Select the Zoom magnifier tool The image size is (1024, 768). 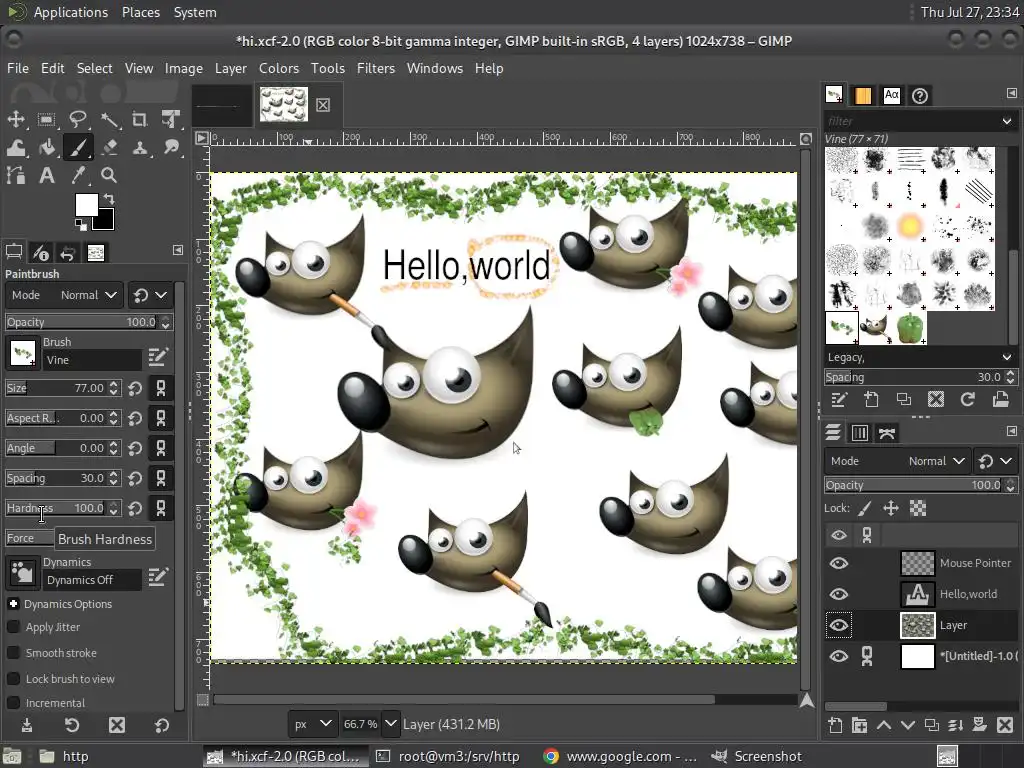point(109,176)
